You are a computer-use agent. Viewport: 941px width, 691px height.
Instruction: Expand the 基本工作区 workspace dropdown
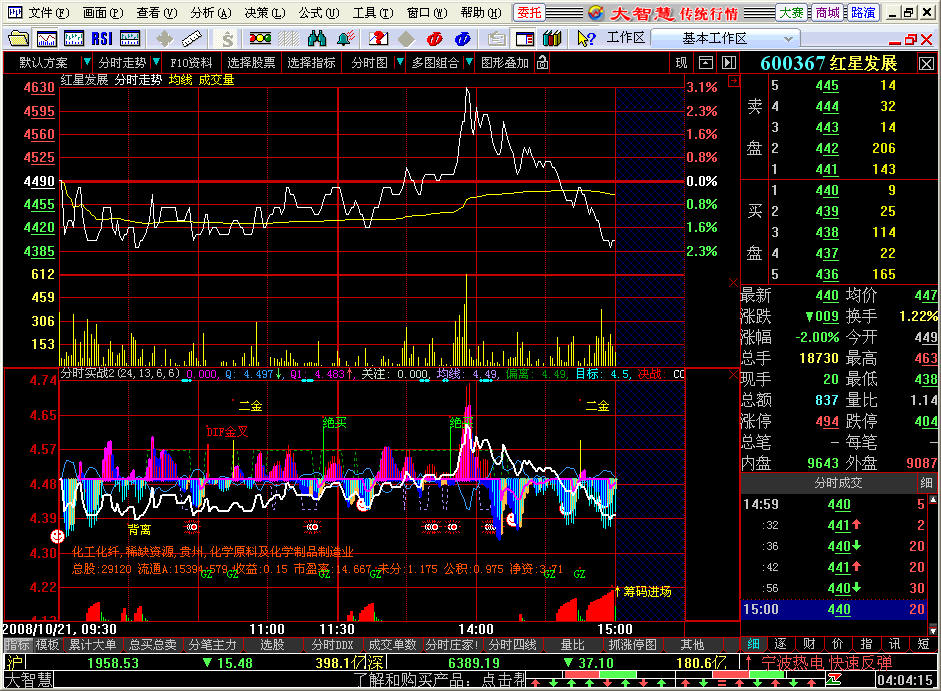788,39
